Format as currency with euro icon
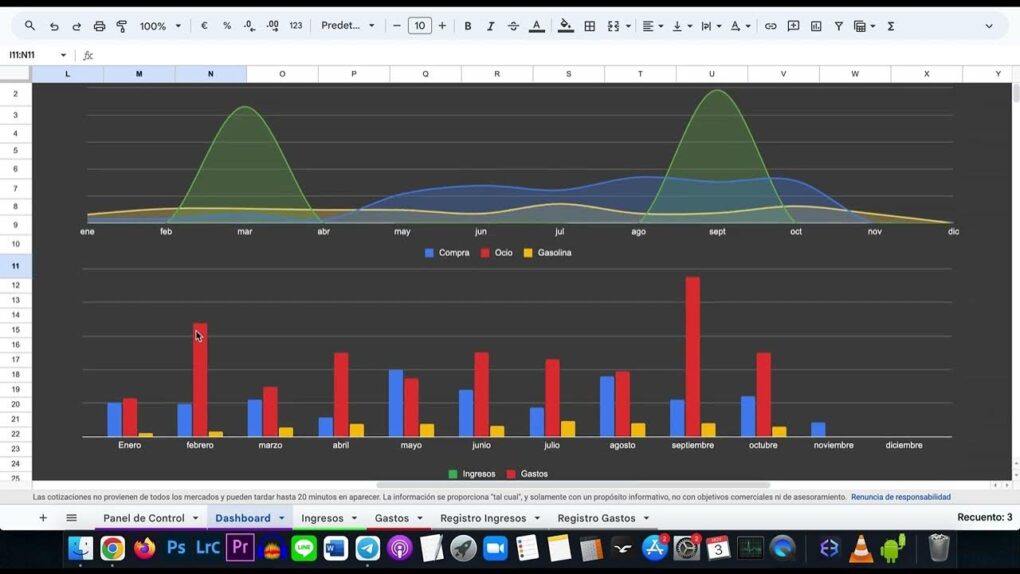 [x=204, y=26]
